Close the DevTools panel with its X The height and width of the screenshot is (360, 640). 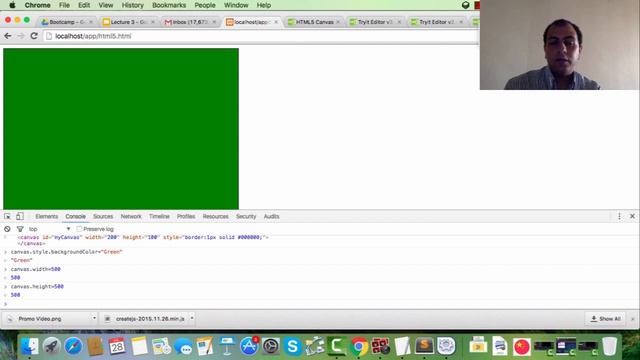coord(632,216)
